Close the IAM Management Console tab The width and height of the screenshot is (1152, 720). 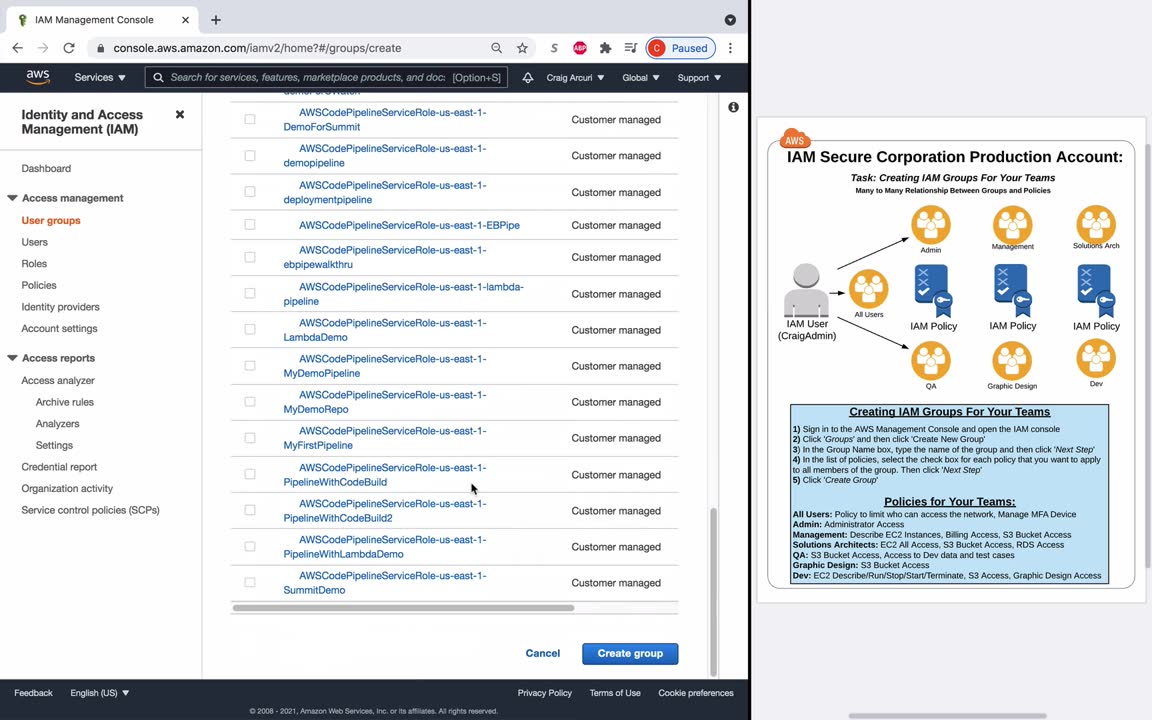[x=185, y=20]
